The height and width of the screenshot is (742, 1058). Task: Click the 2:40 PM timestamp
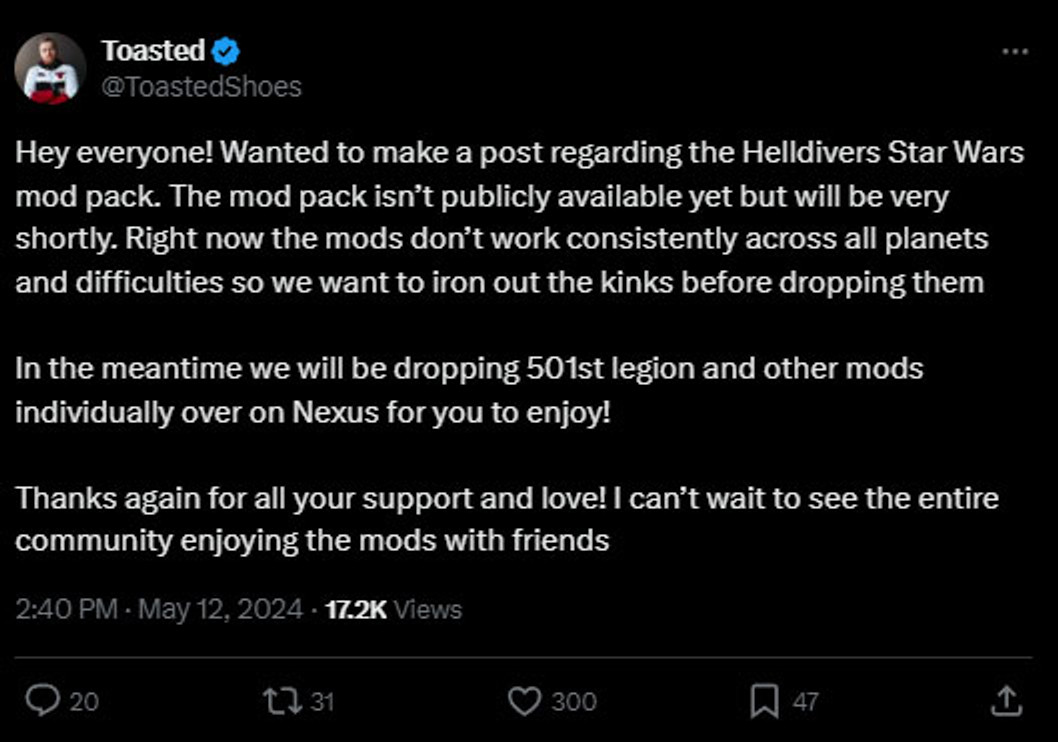click(x=66, y=609)
